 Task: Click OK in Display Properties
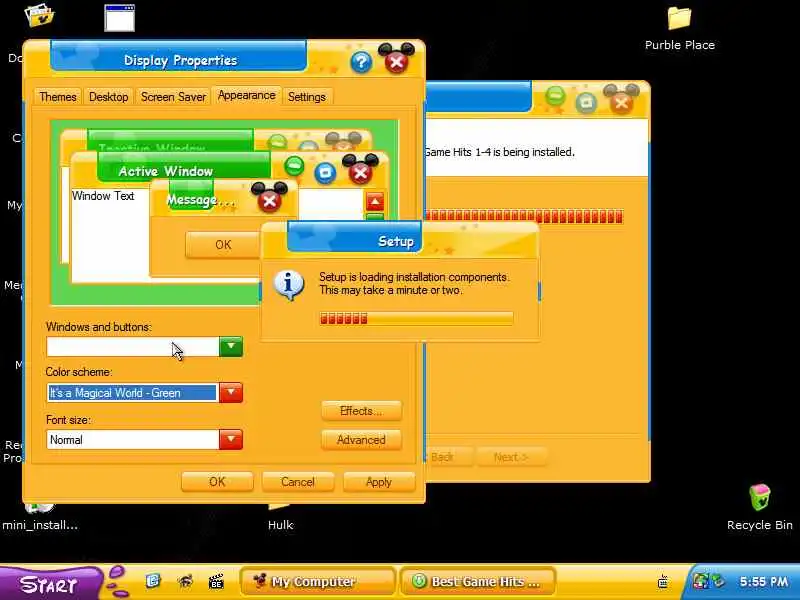coord(217,482)
